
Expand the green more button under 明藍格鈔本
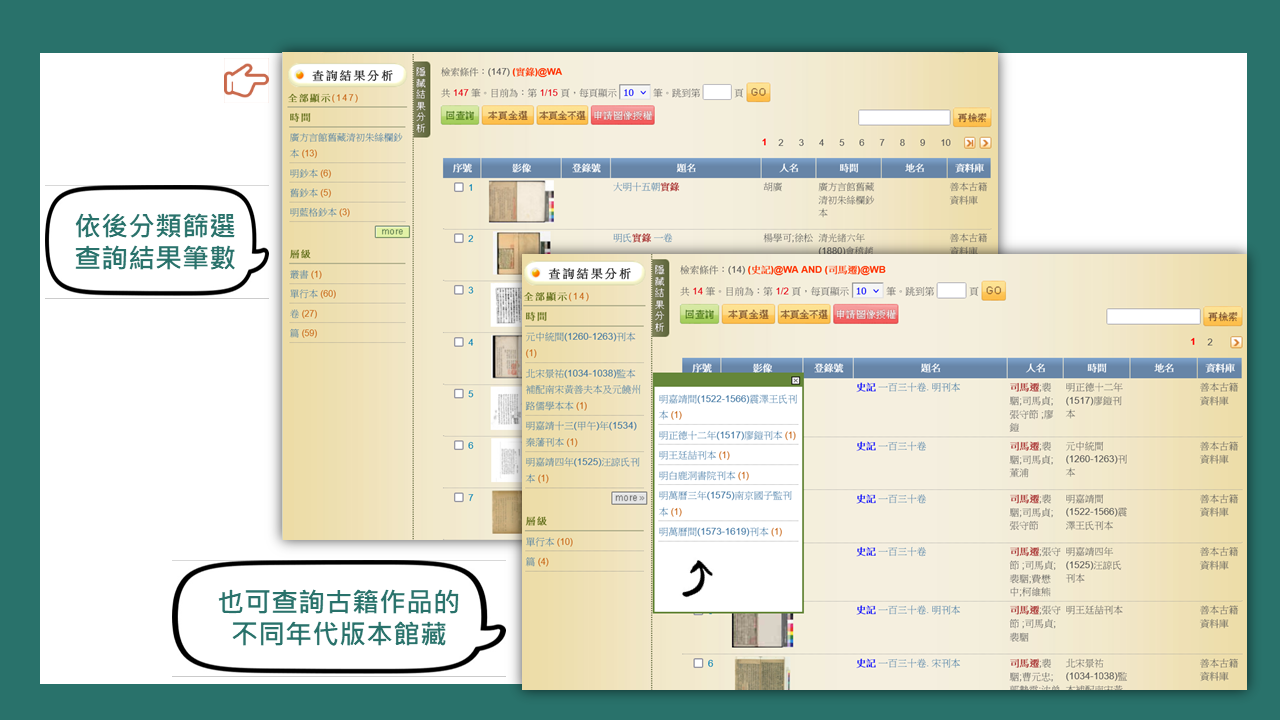point(392,231)
